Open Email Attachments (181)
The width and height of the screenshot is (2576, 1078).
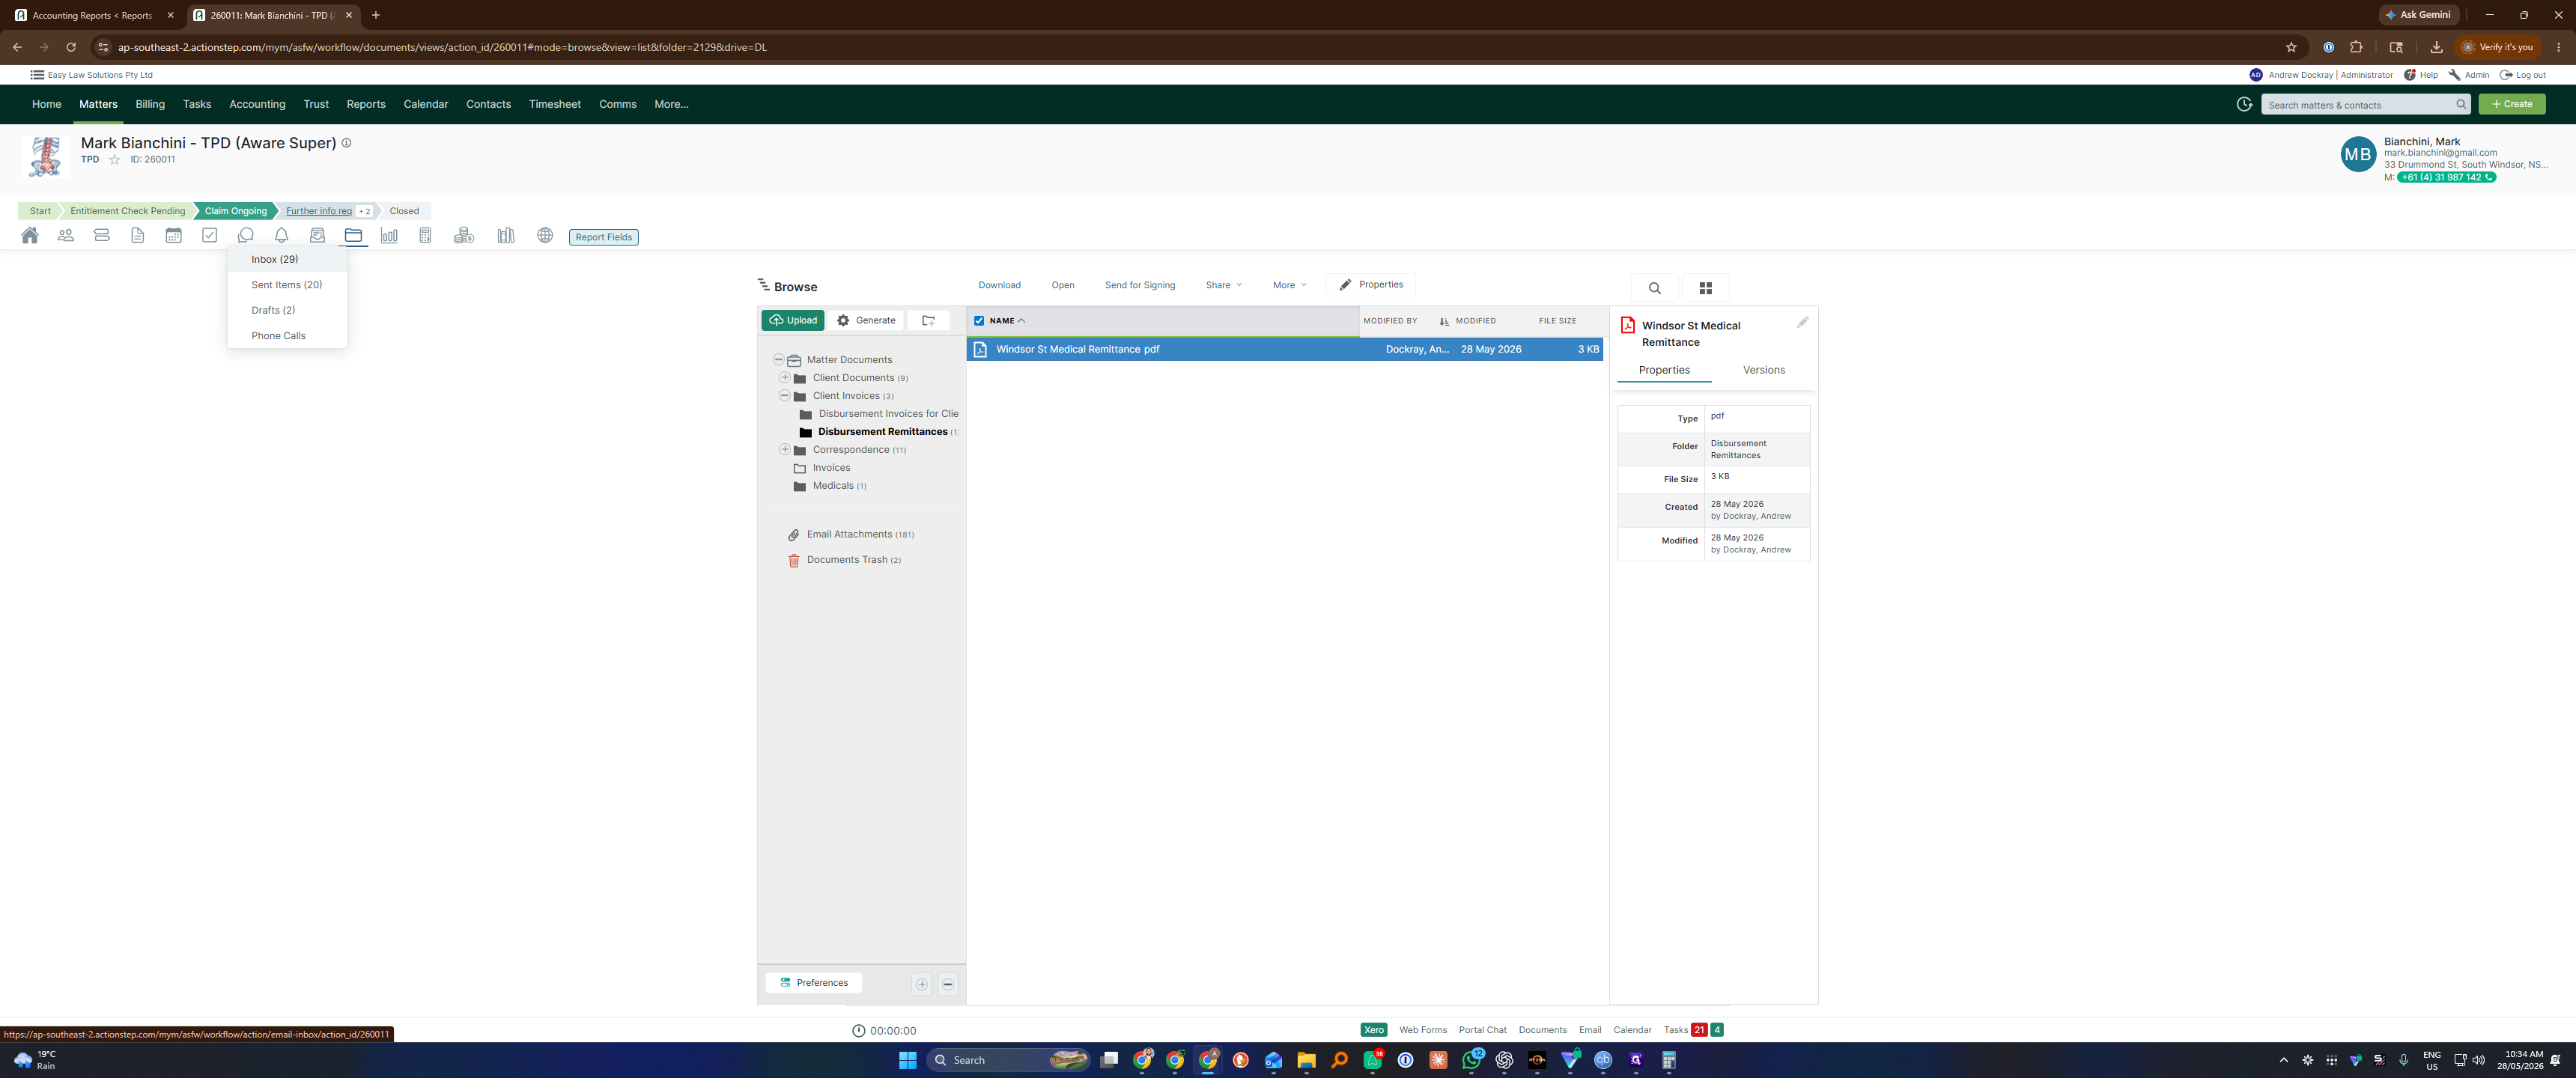coord(860,535)
